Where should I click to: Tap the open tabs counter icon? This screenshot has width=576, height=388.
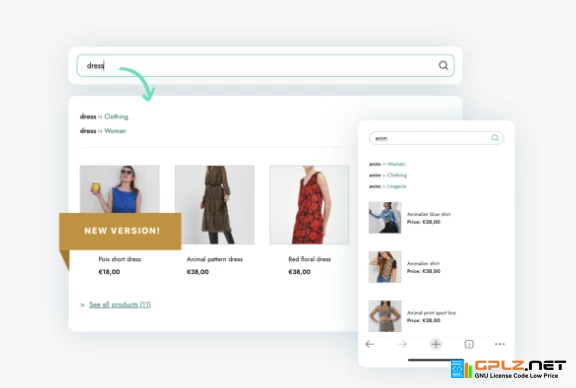pyautogui.click(x=469, y=344)
